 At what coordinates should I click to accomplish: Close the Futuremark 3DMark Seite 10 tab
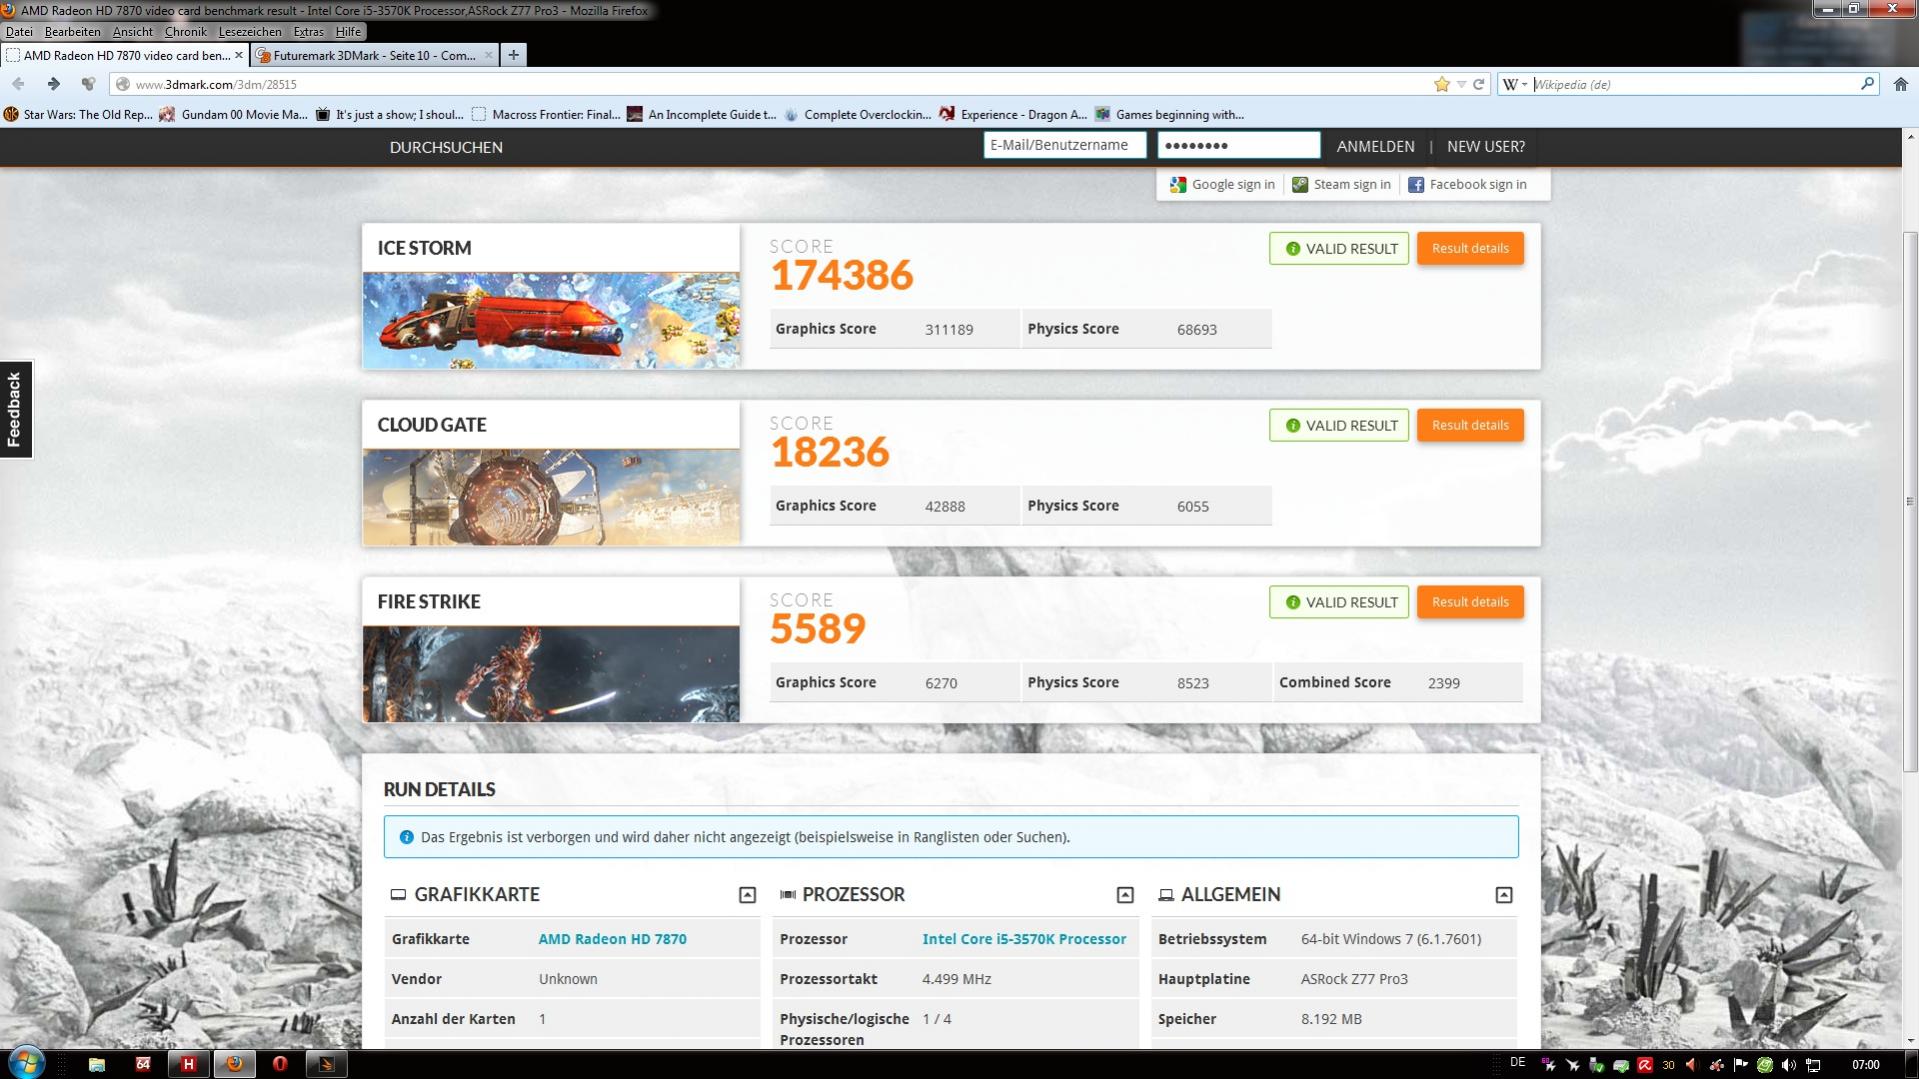pos(488,55)
